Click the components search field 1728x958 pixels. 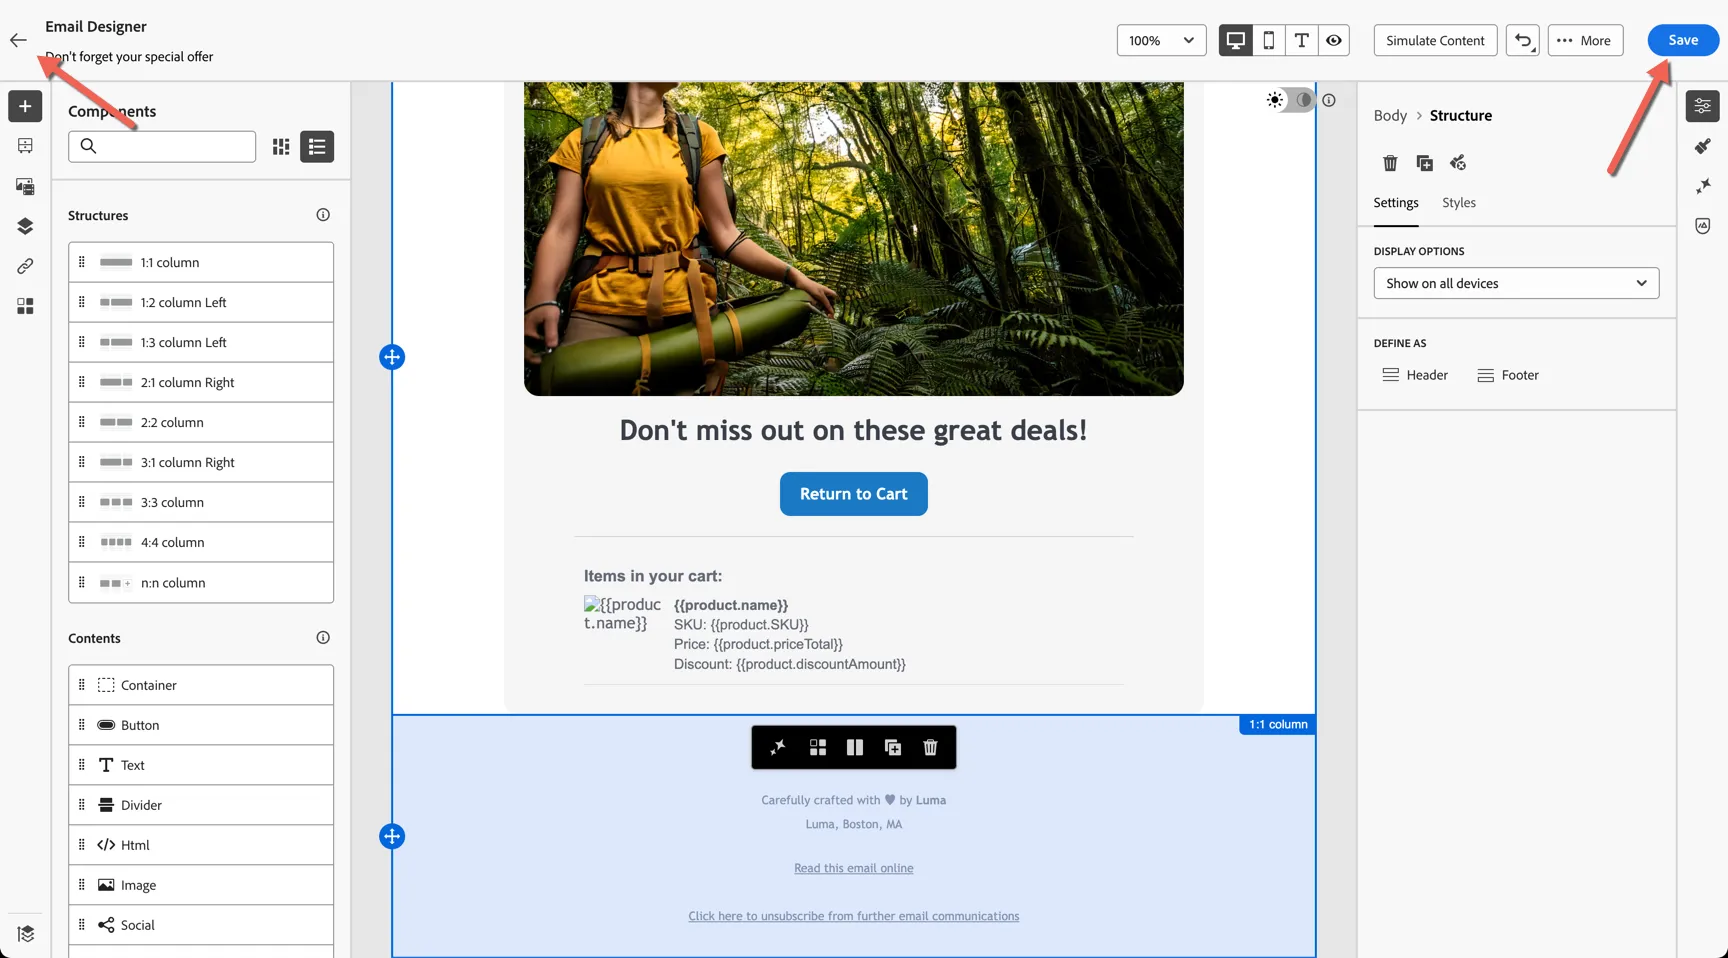point(162,147)
